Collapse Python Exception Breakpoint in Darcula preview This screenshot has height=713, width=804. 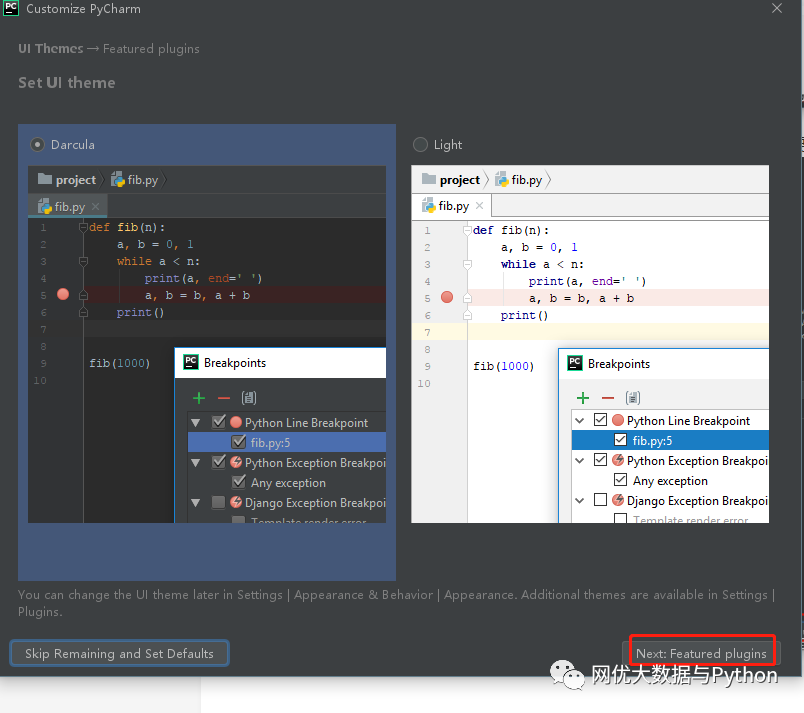pos(195,463)
